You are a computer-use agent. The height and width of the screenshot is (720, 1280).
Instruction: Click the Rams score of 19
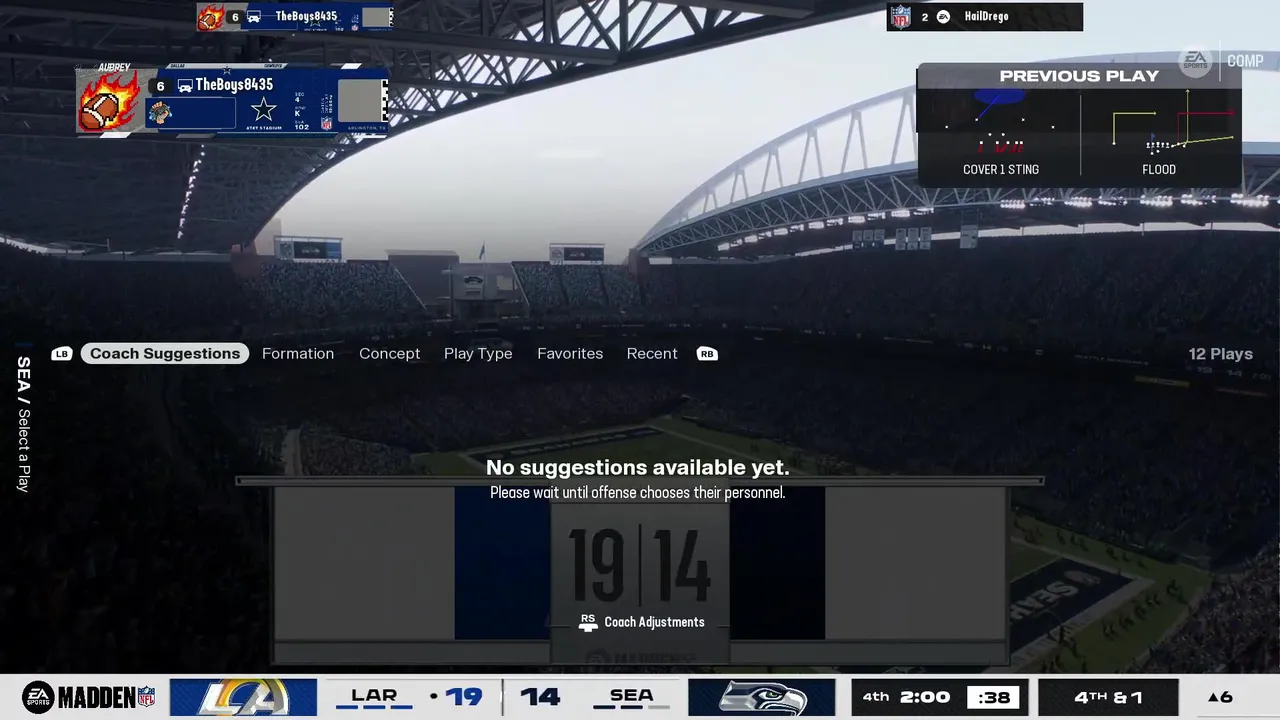tap(464, 697)
